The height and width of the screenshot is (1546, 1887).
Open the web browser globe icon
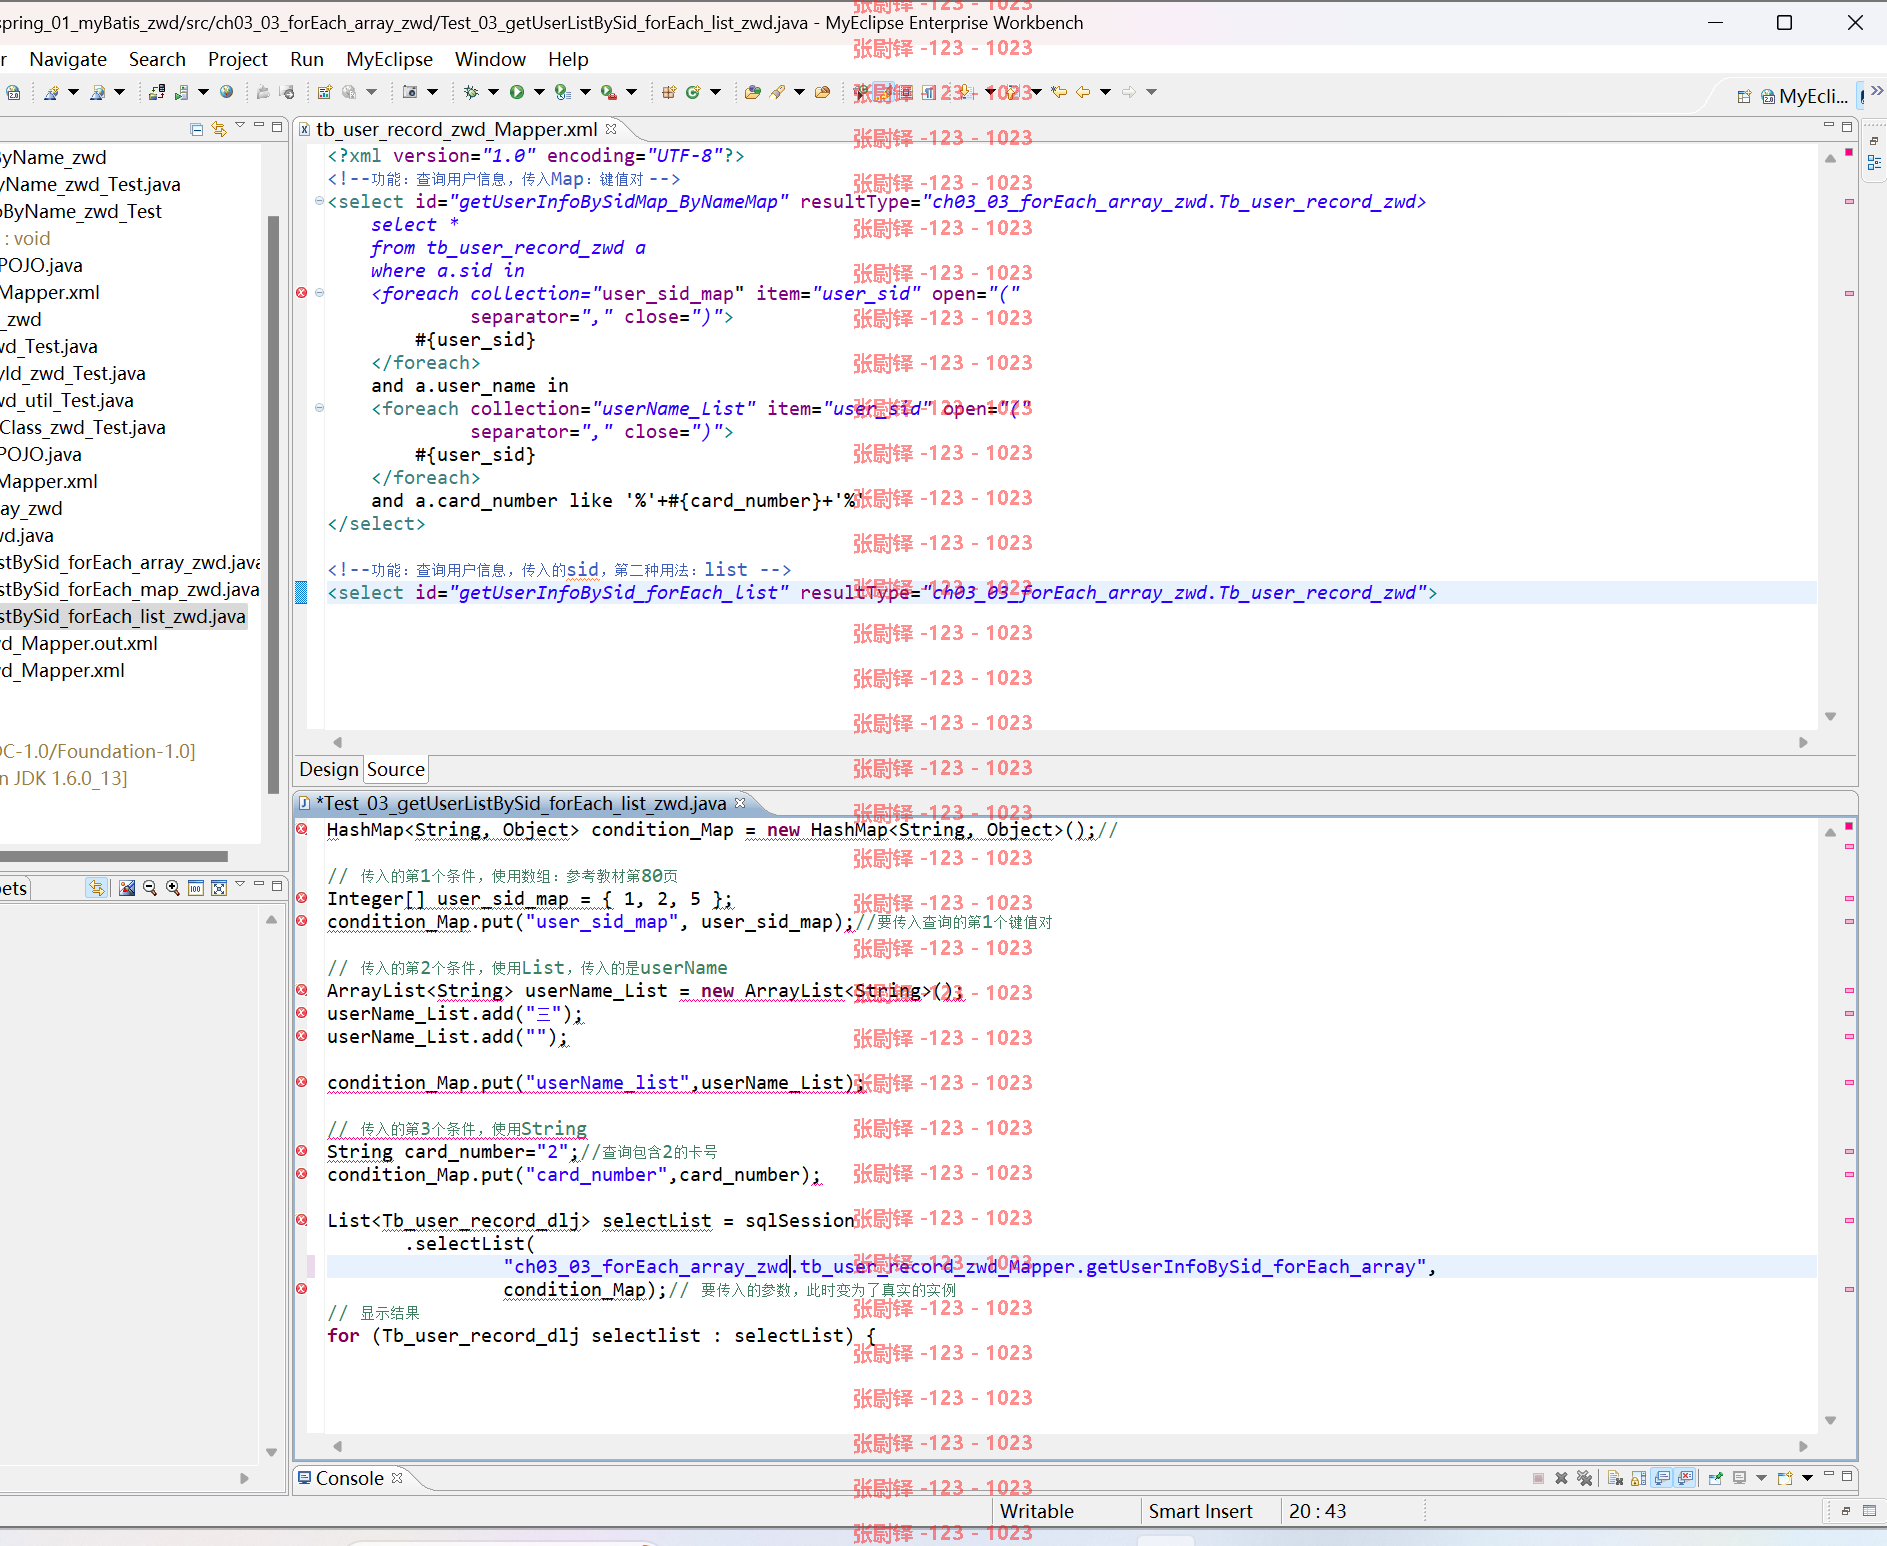pyautogui.click(x=227, y=92)
